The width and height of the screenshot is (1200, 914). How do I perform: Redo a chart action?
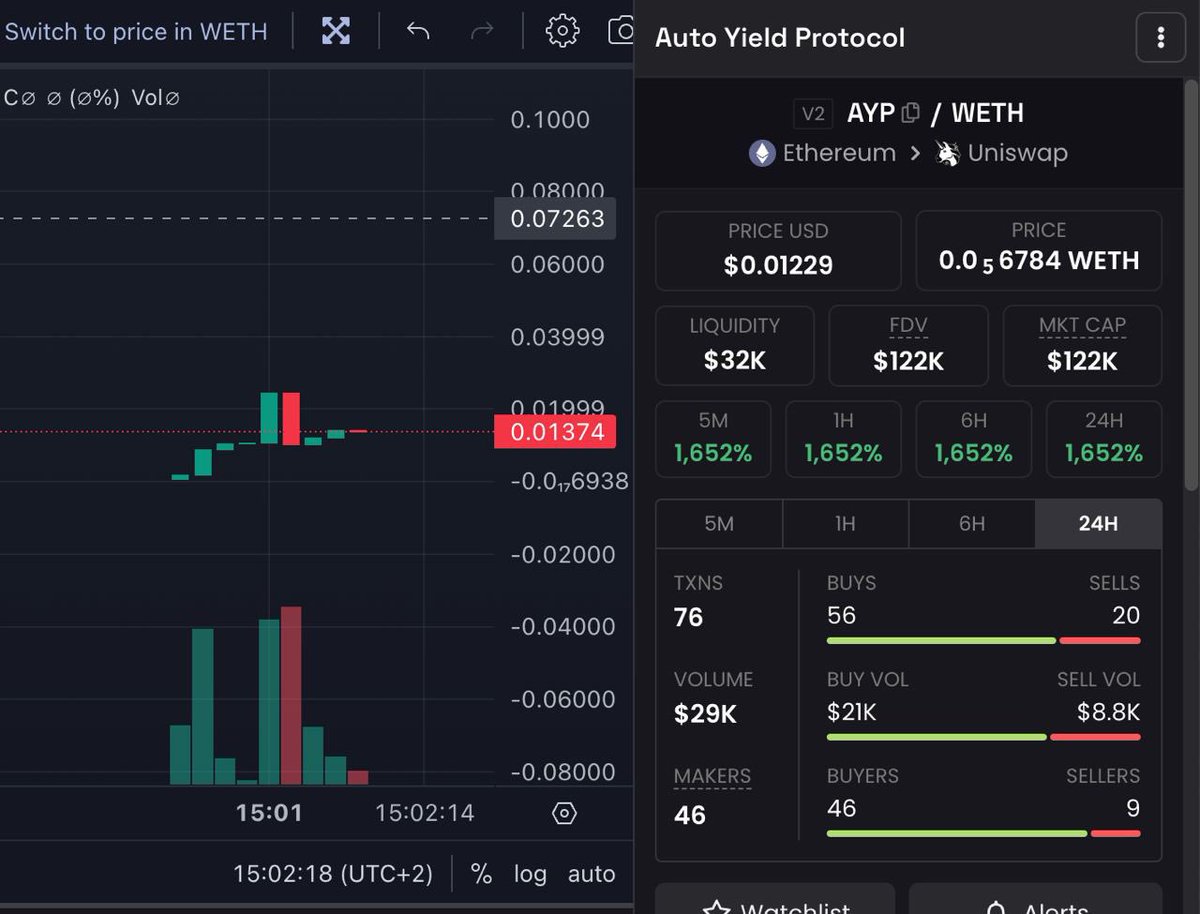pyautogui.click(x=481, y=30)
